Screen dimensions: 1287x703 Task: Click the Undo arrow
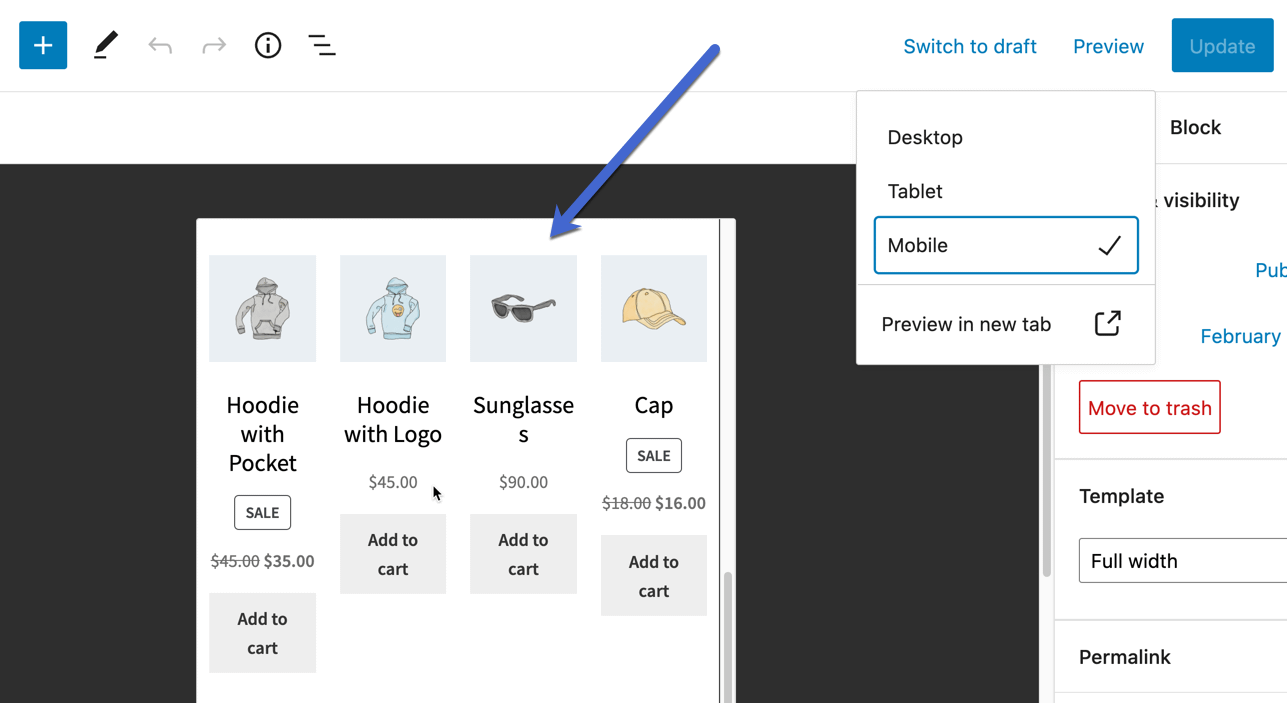(x=159, y=45)
